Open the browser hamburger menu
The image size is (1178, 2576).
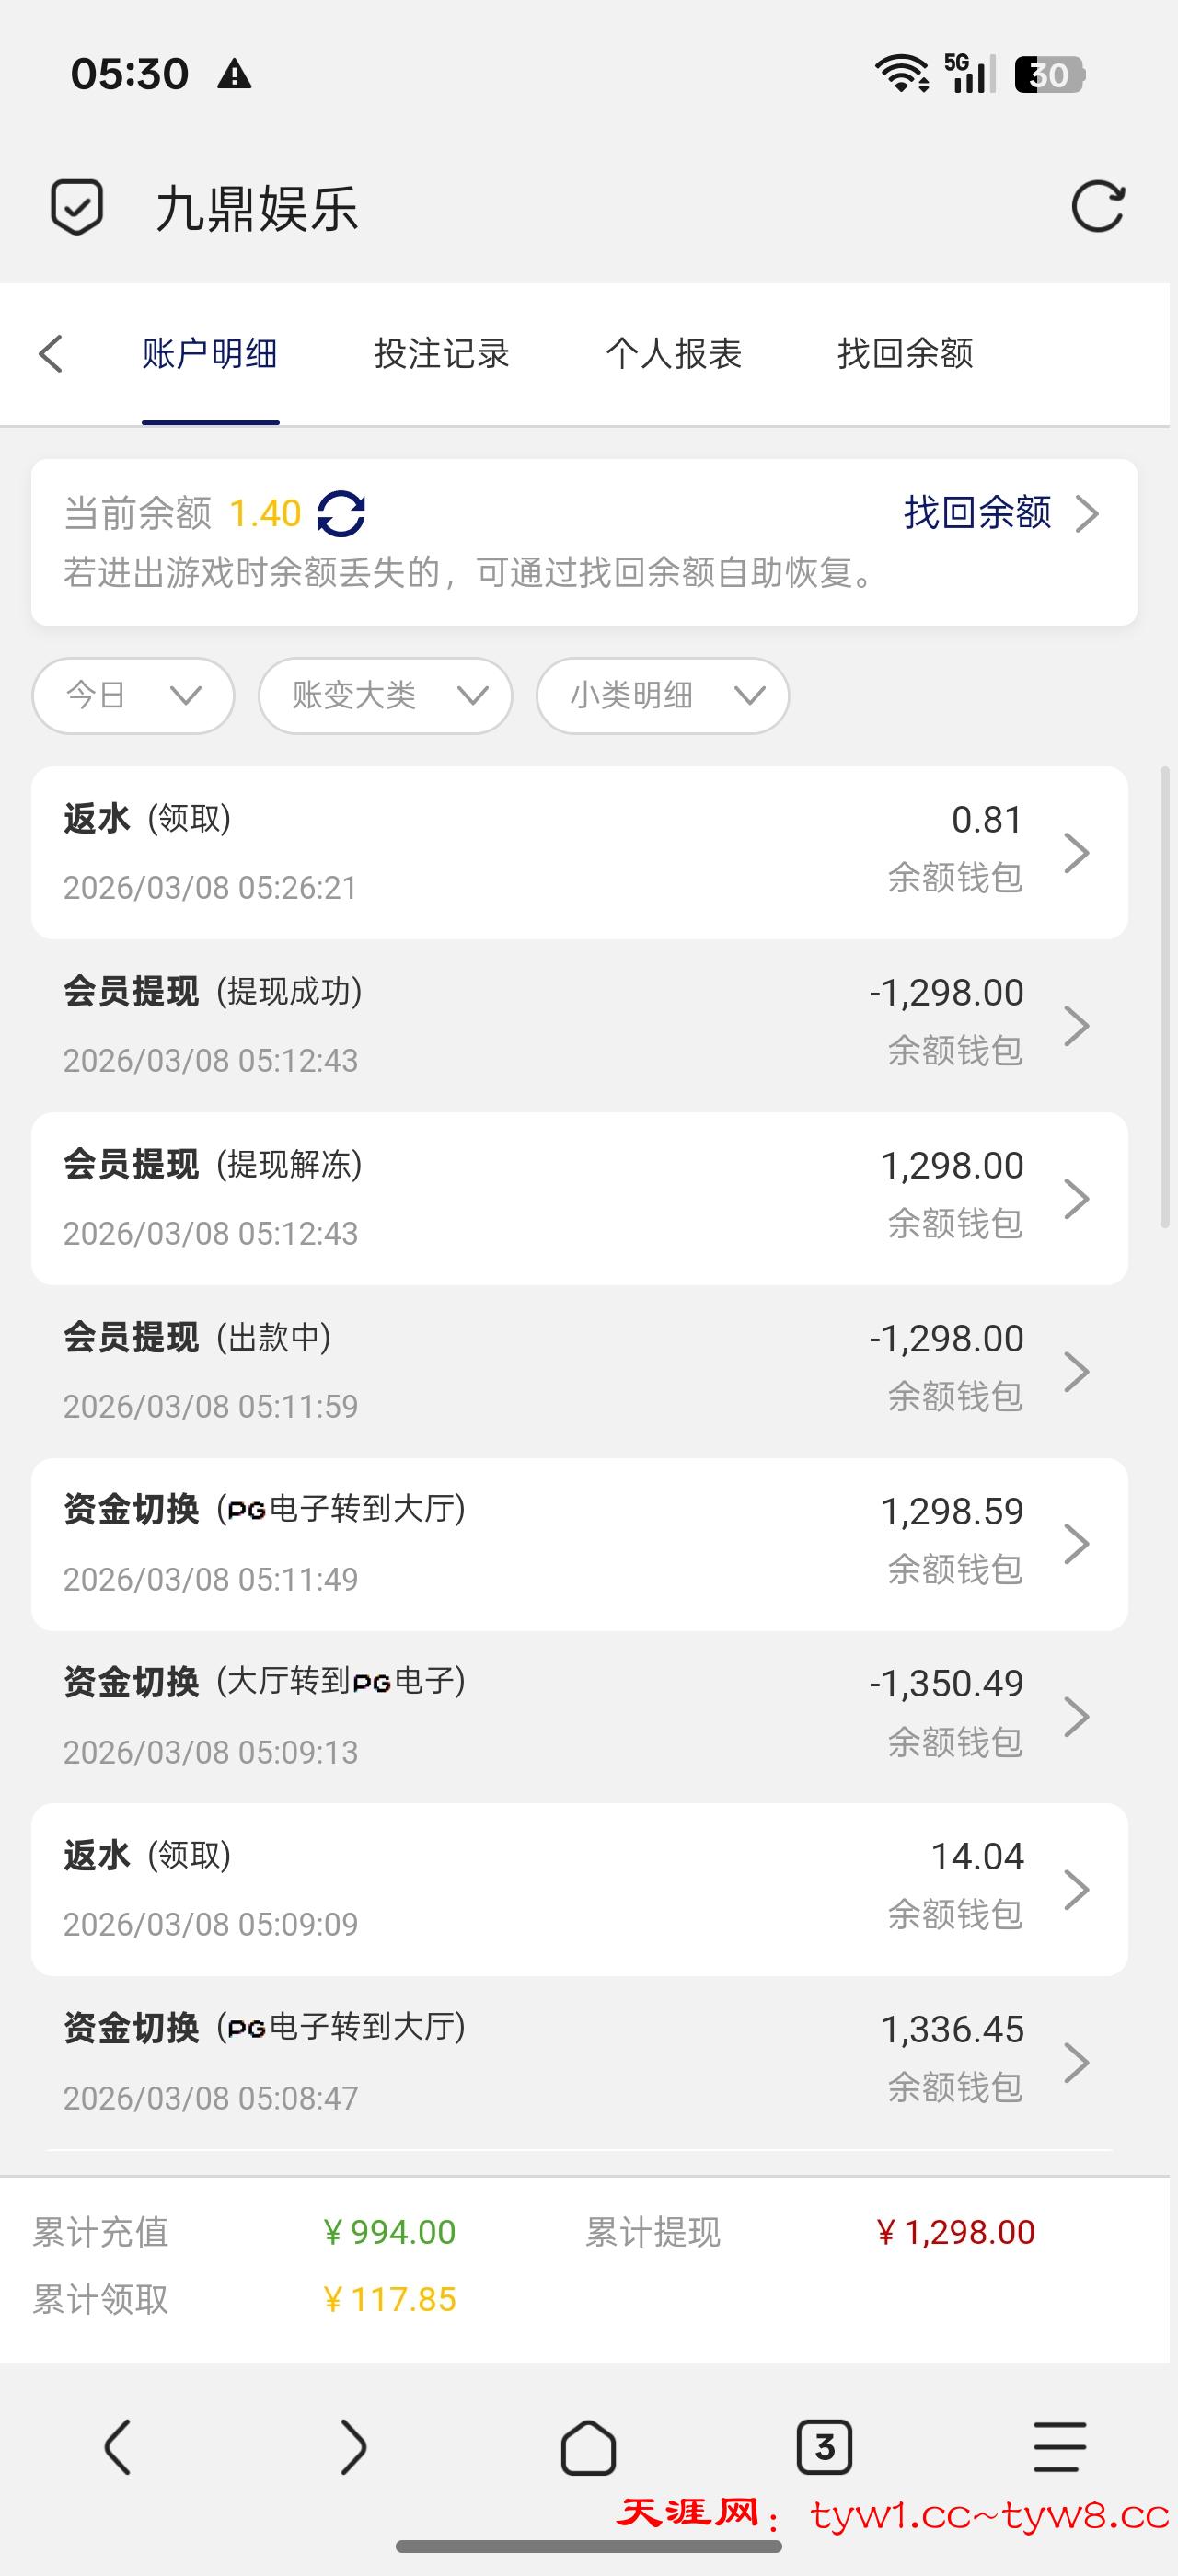pyautogui.click(x=1059, y=2447)
